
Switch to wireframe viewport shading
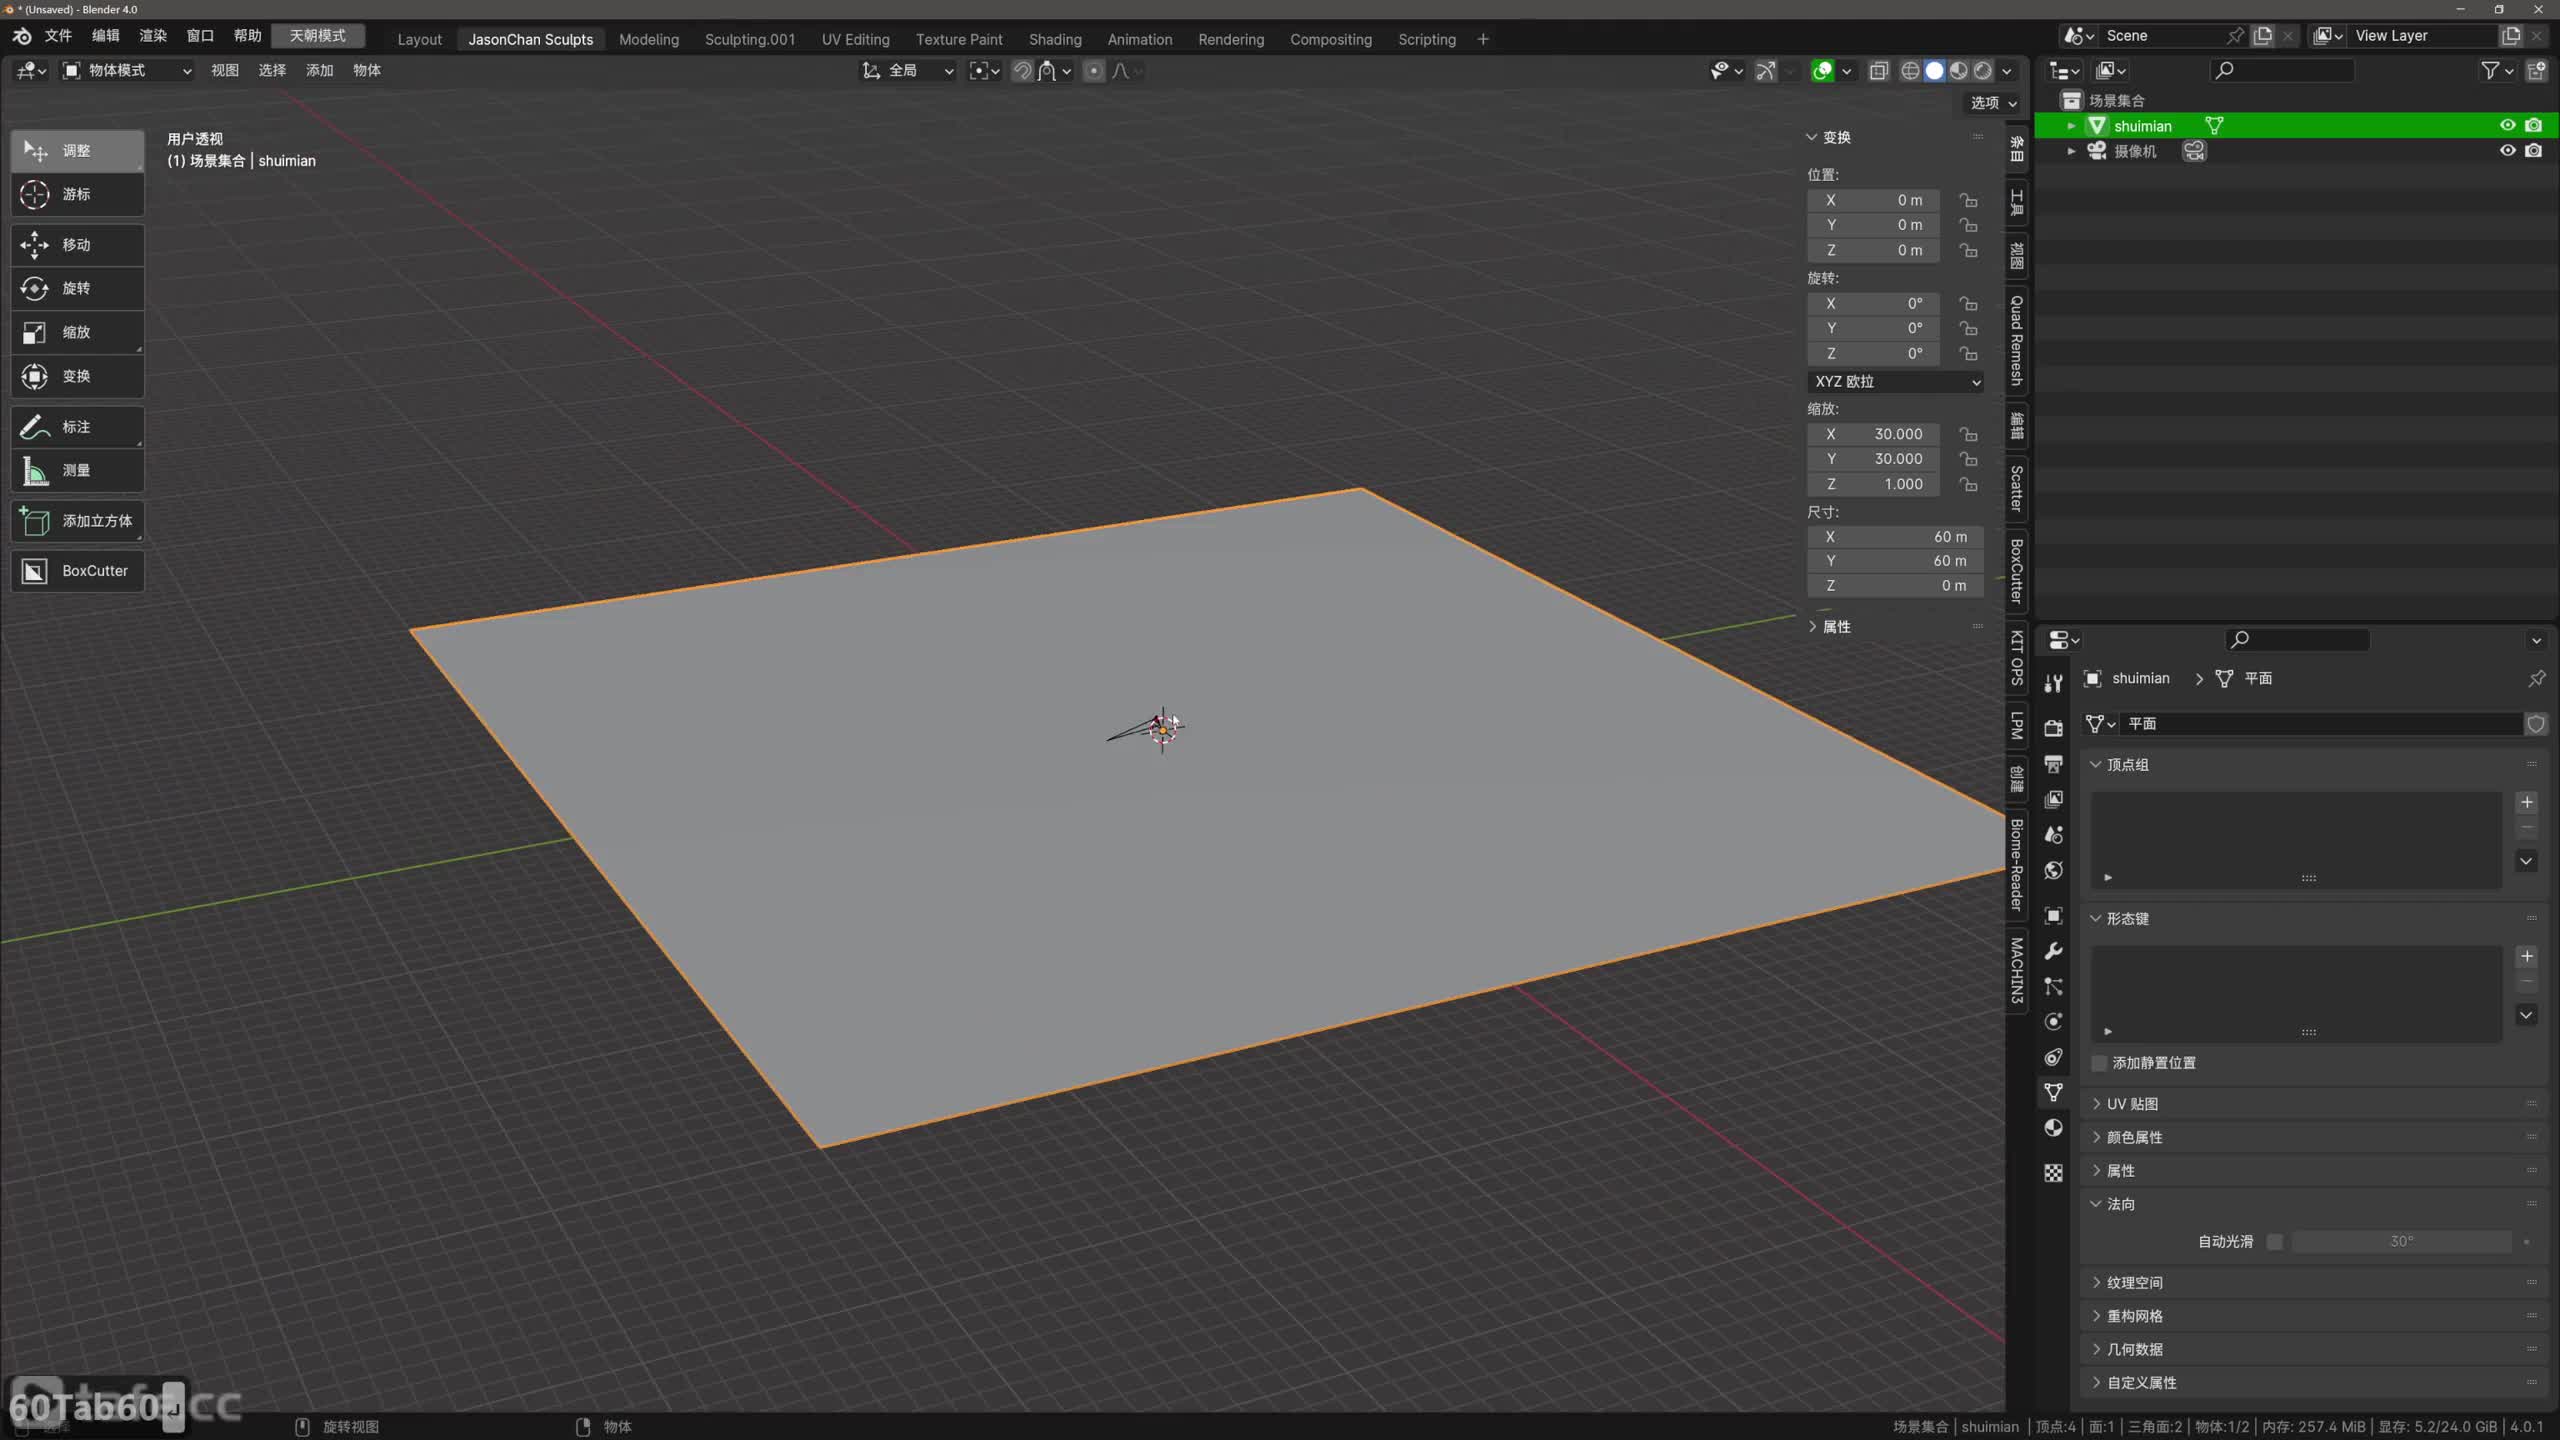point(1910,70)
